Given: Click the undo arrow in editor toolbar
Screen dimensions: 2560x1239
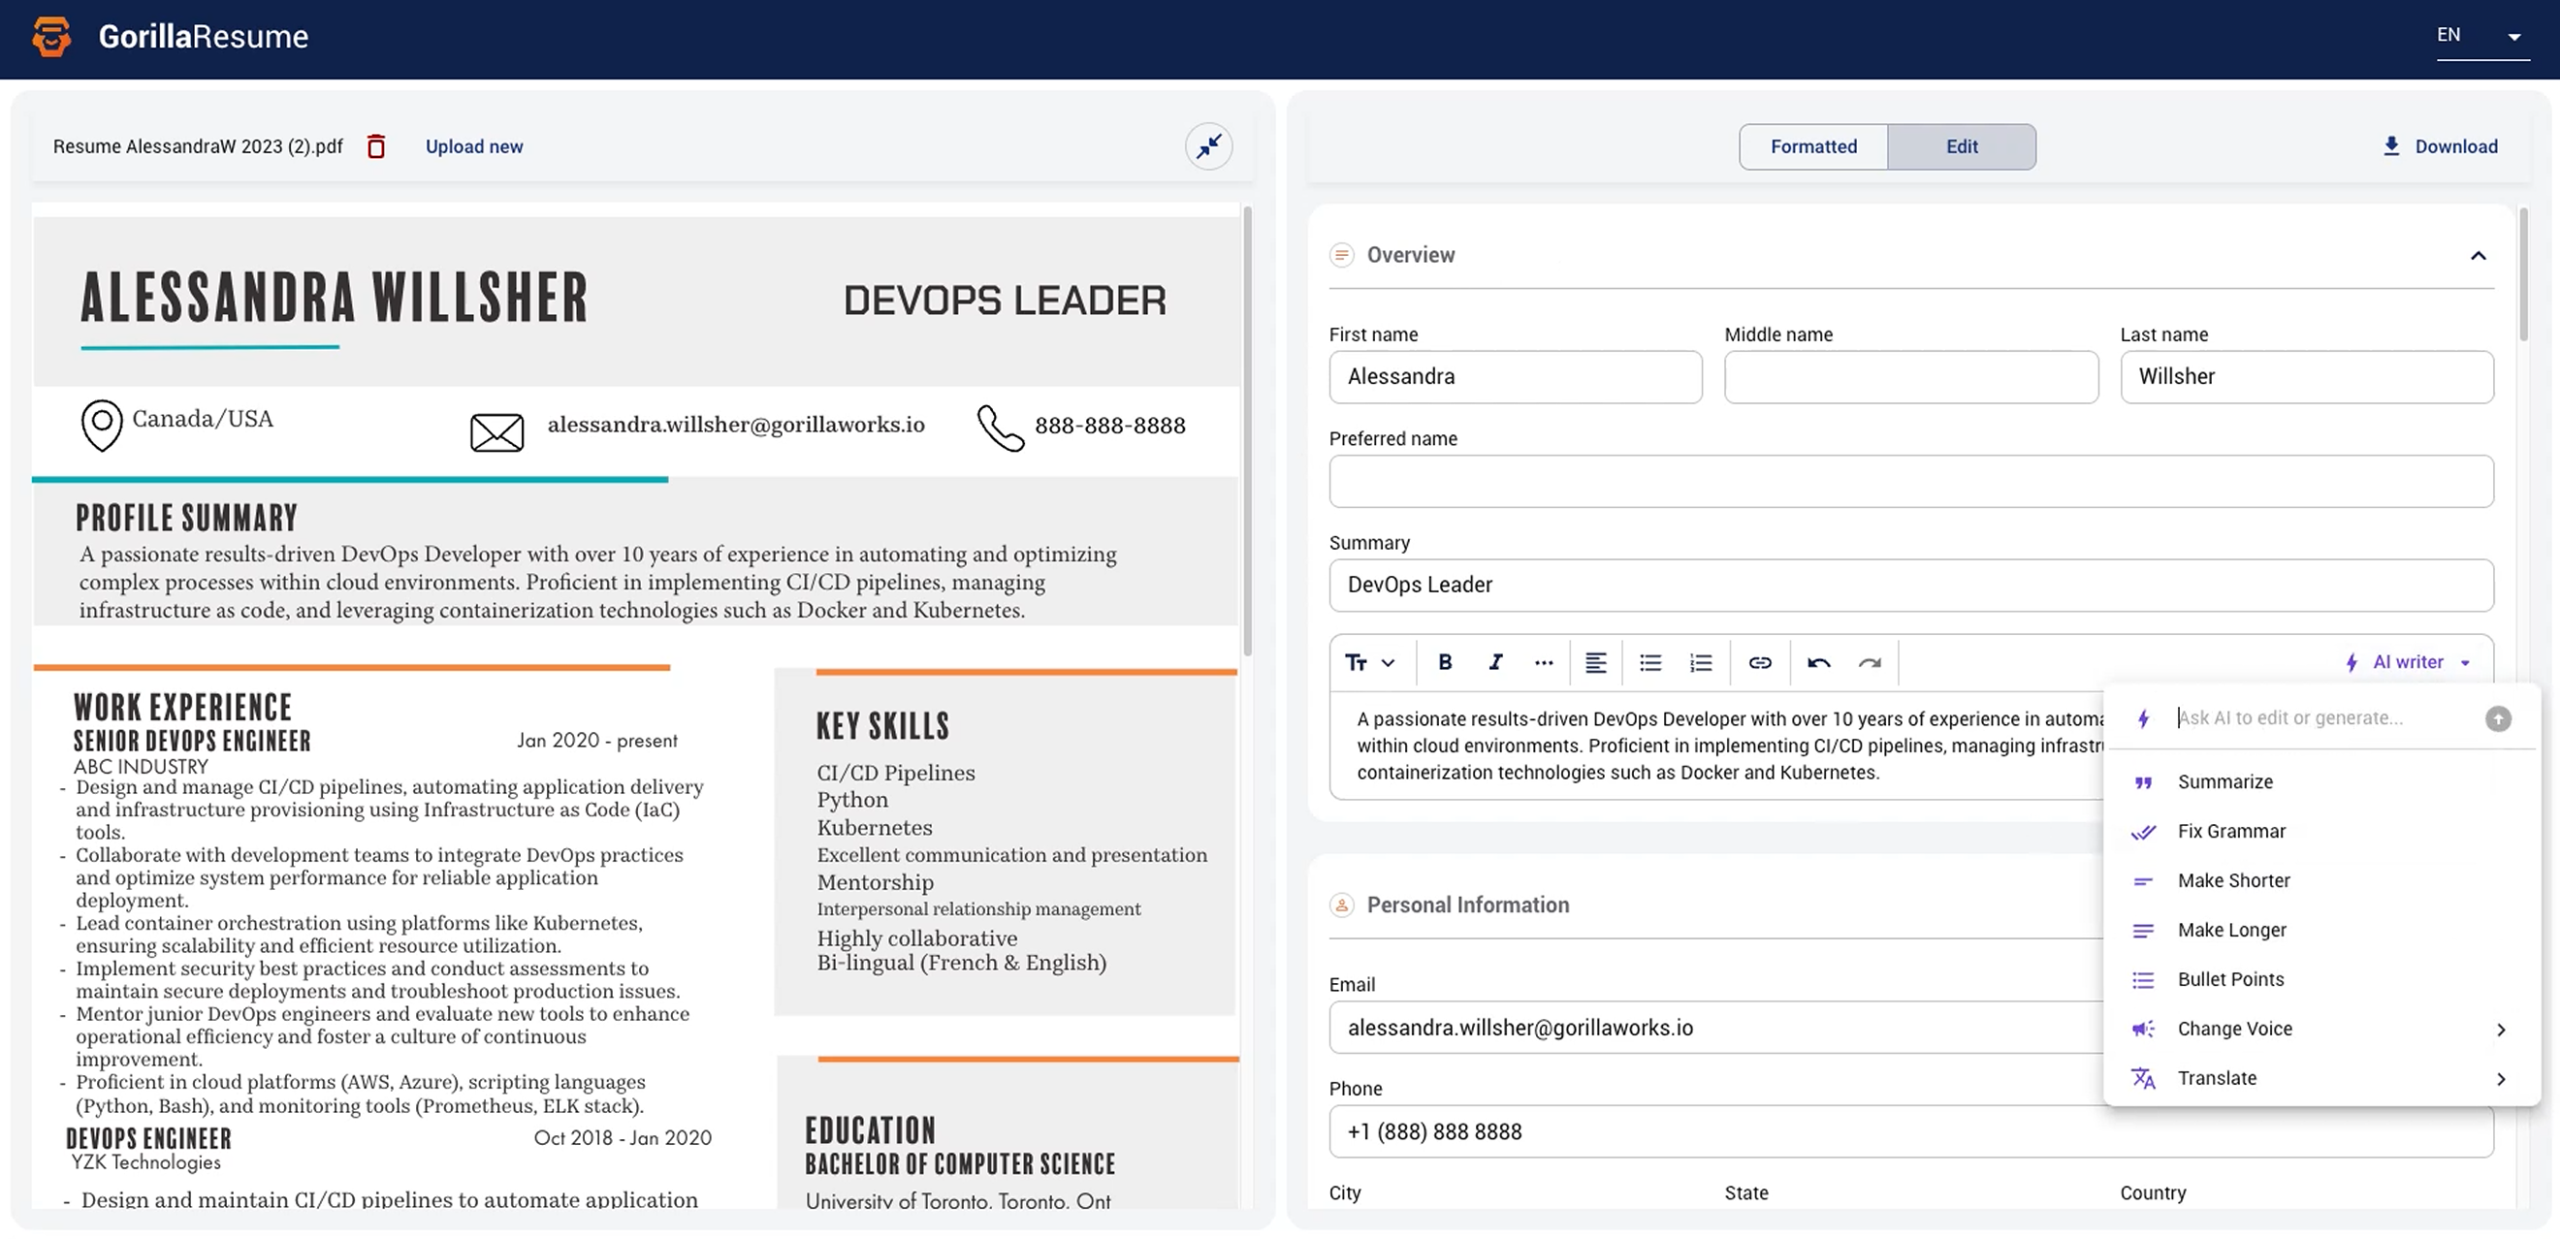Looking at the screenshot, I should pyautogui.click(x=1818, y=662).
